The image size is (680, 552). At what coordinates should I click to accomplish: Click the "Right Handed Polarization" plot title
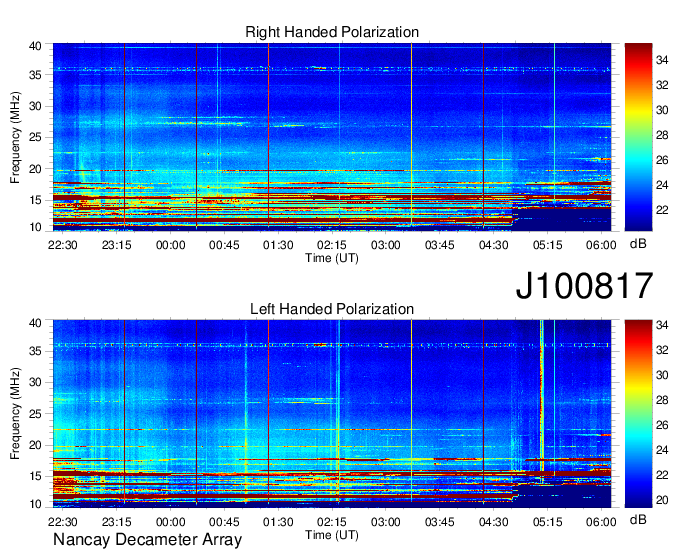coord(332,32)
